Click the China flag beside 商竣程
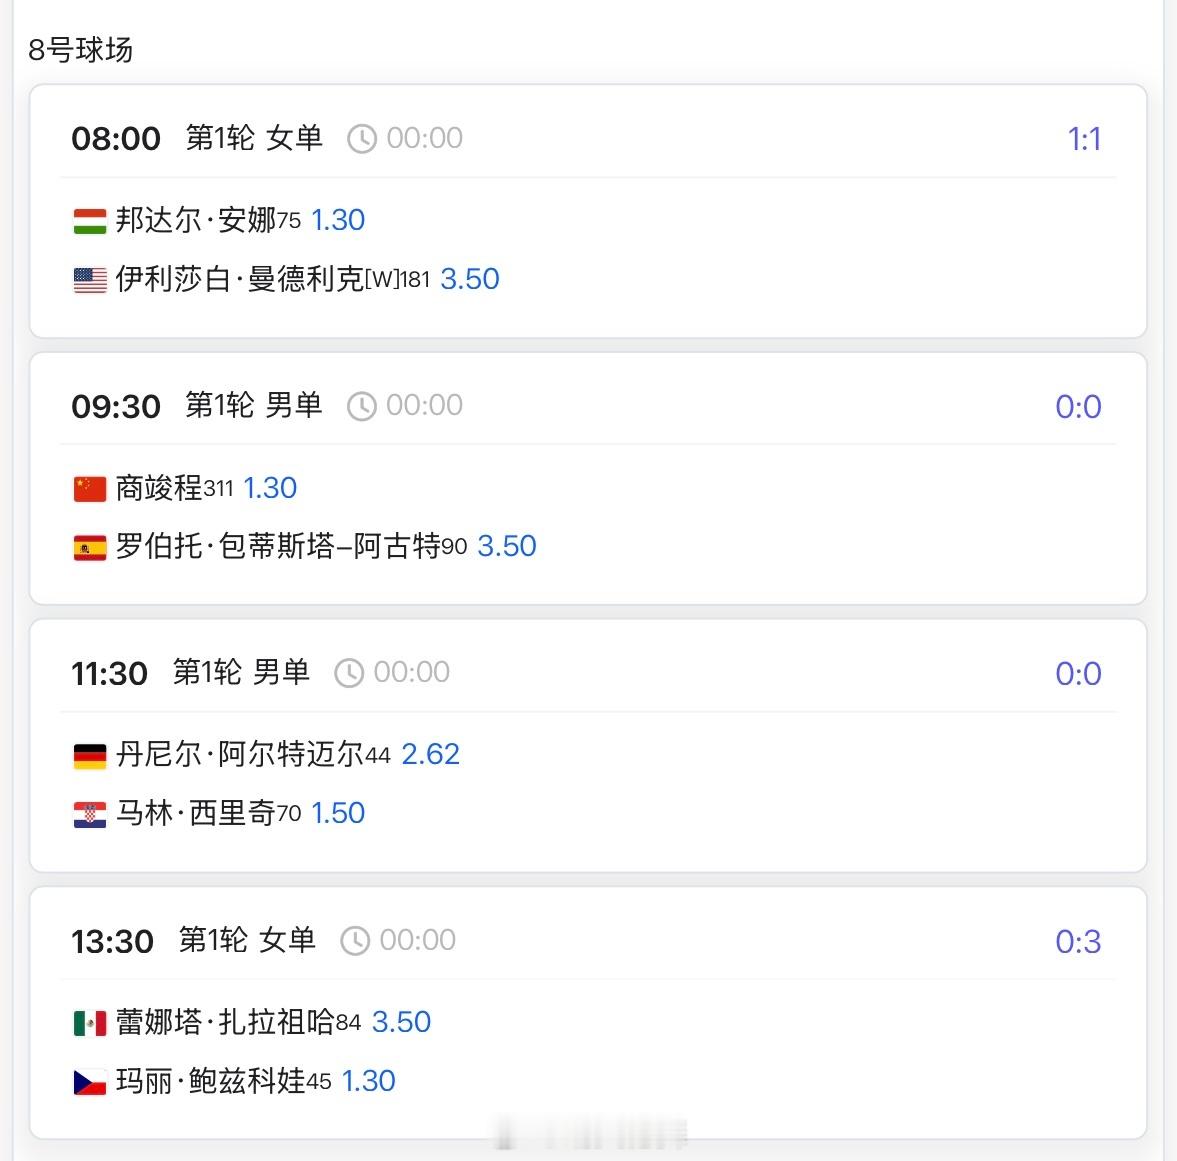Image resolution: width=1177 pixels, height=1161 pixels. coord(90,489)
